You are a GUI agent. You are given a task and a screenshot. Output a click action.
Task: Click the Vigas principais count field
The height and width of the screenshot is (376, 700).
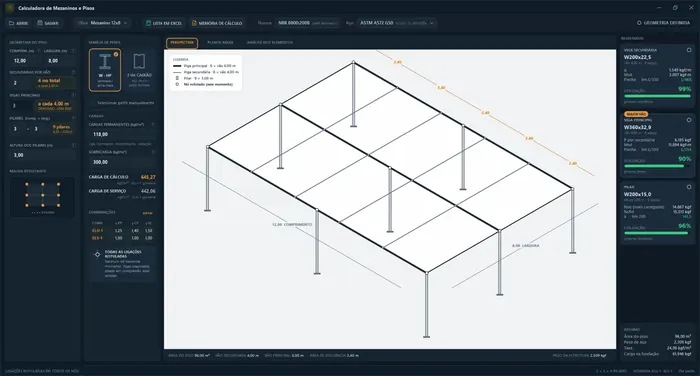click(x=21, y=106)
